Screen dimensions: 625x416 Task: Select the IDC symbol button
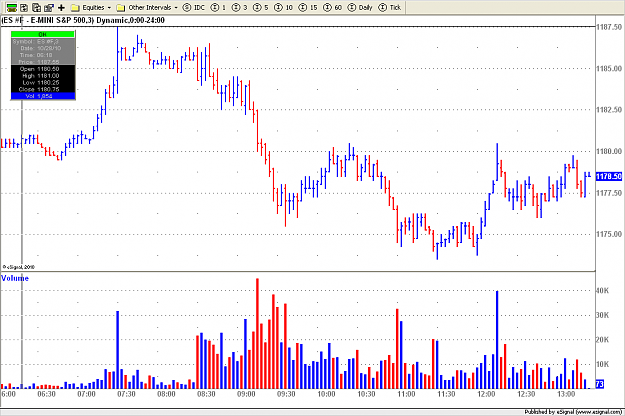tap(194, 7)
